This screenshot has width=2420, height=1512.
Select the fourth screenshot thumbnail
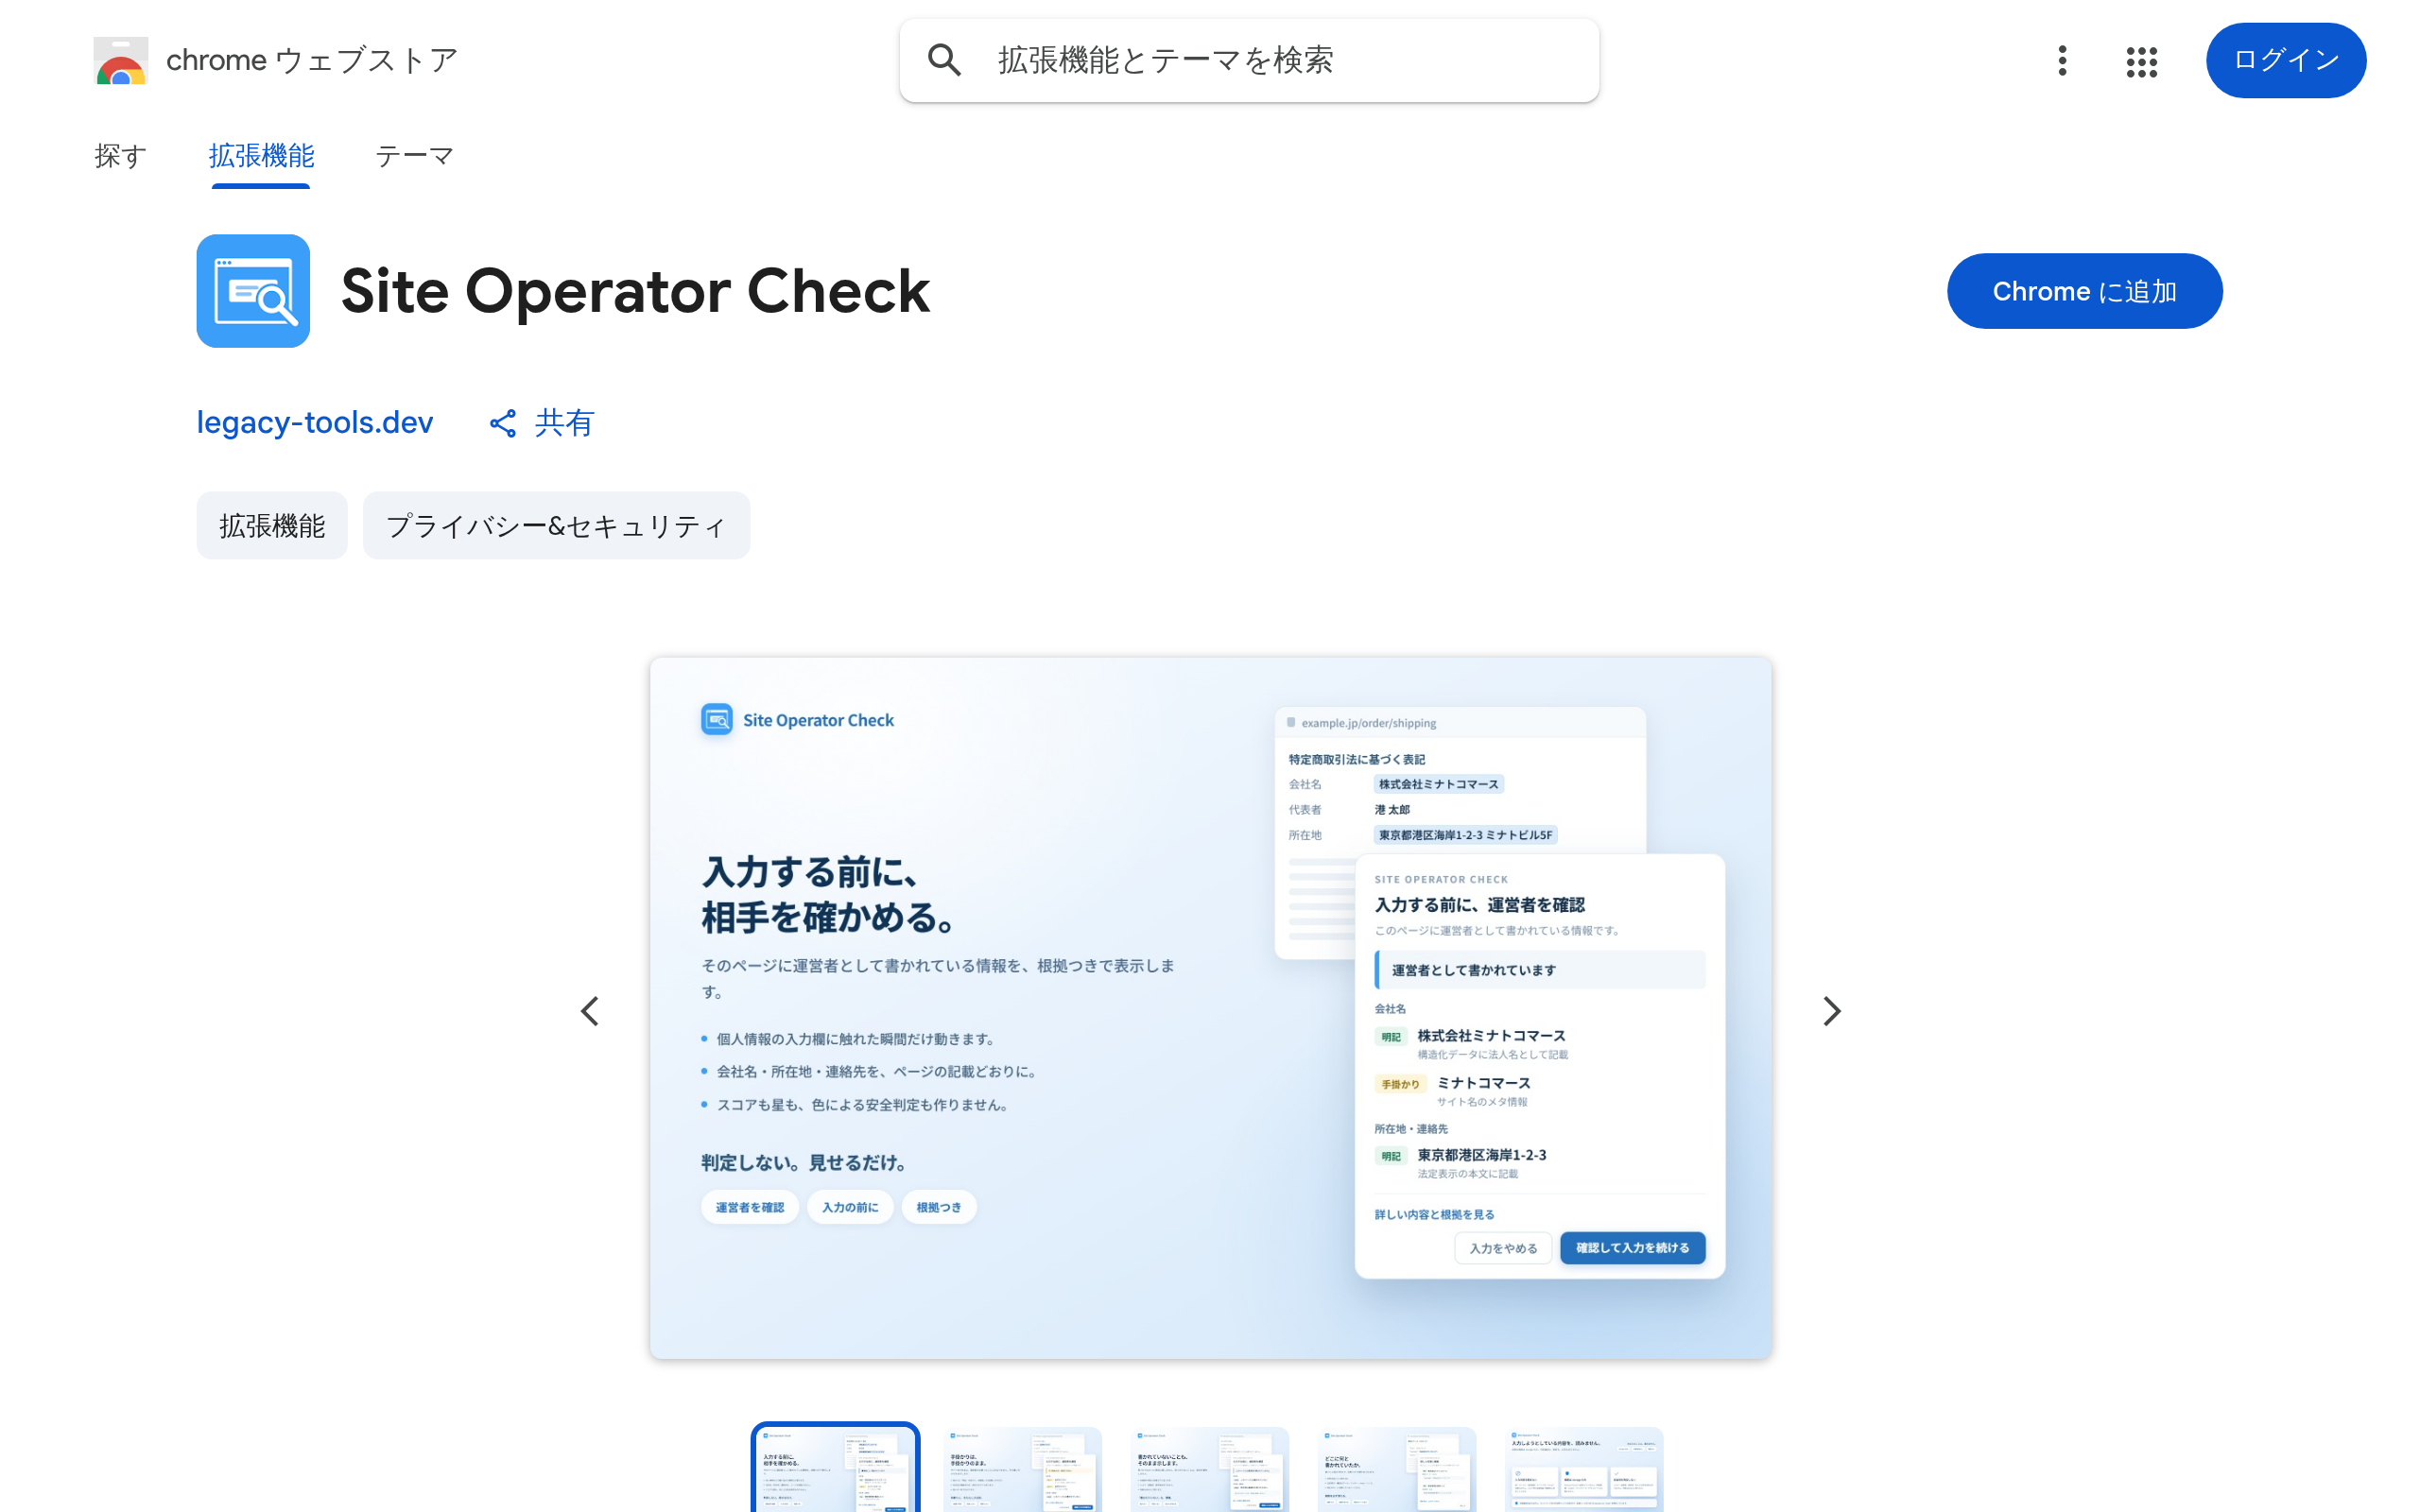[1397, 1468]
